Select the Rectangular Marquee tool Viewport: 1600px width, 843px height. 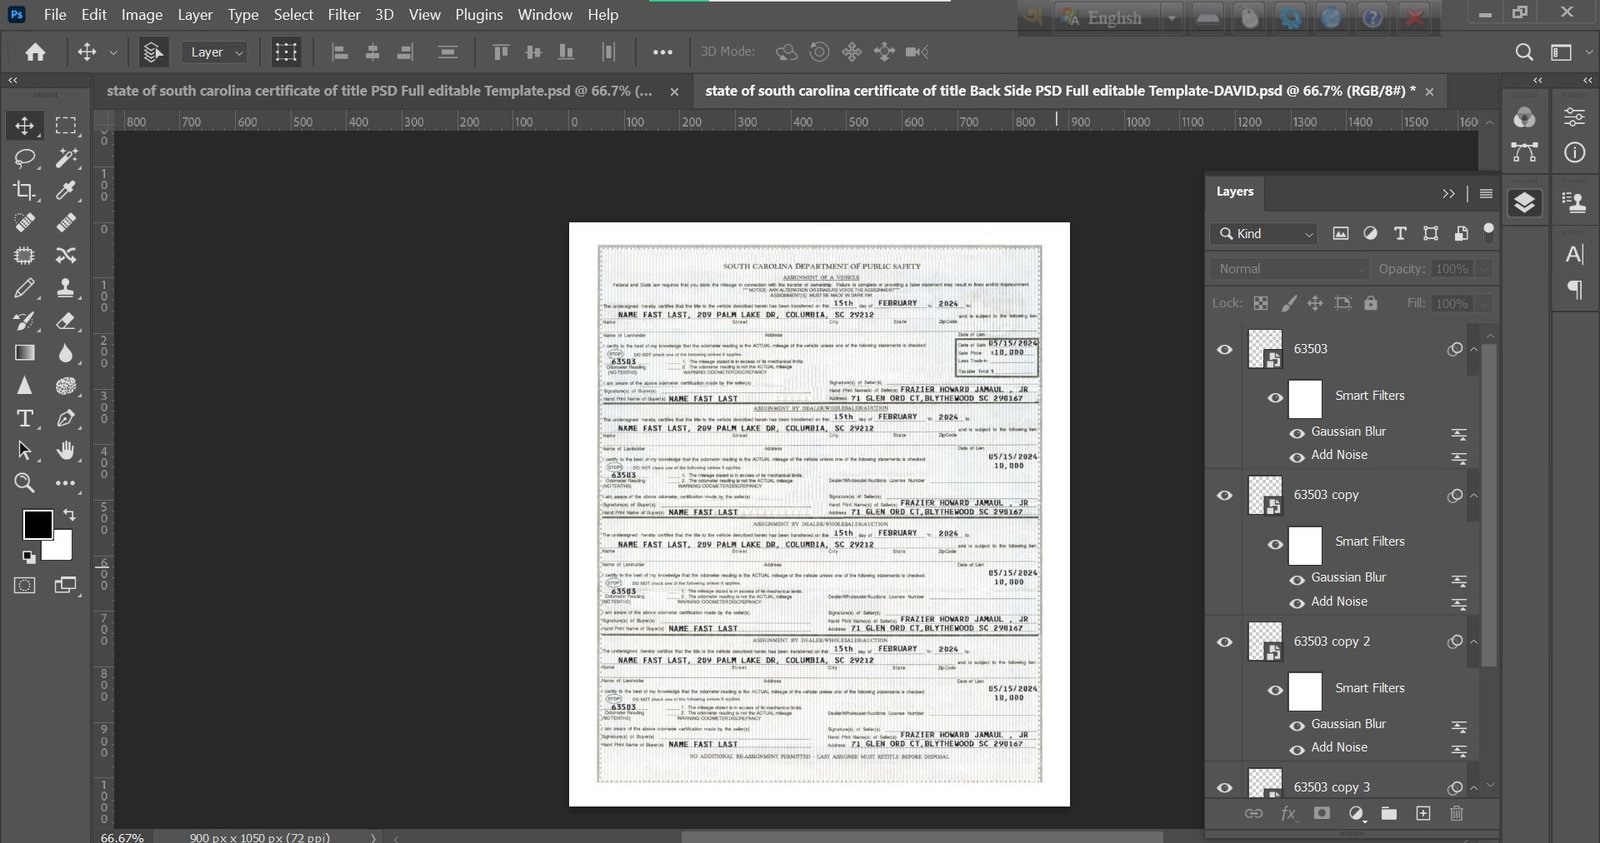tap(66, 125)
